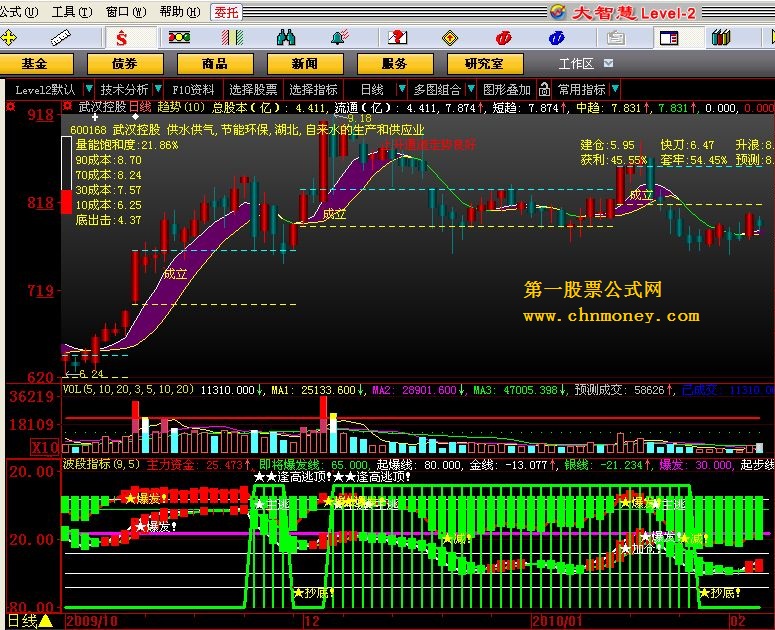The image size is (775, 630).
Task: Open the F10资料 view
Action: tap(193, 89)
